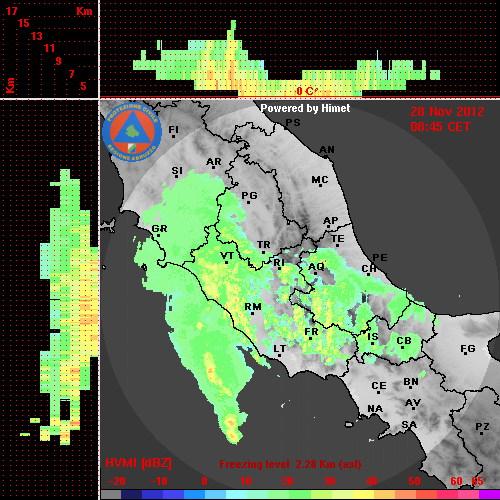Click the '65' value on dBZ scale
Image resolution: width=500 pixels, height=500 pixels.
(478, 481)
